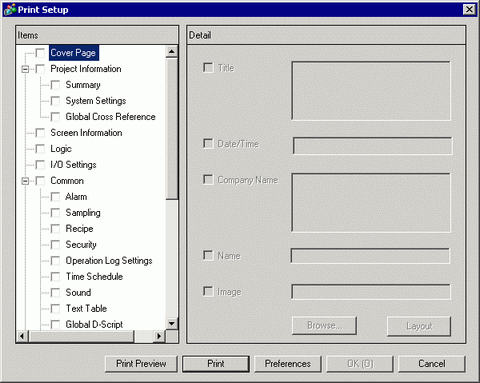Image resolution: width=480 pixels, height=383 pixels.
Task: Select the Operation Log Settings item
Action: (x=109, y=261)
